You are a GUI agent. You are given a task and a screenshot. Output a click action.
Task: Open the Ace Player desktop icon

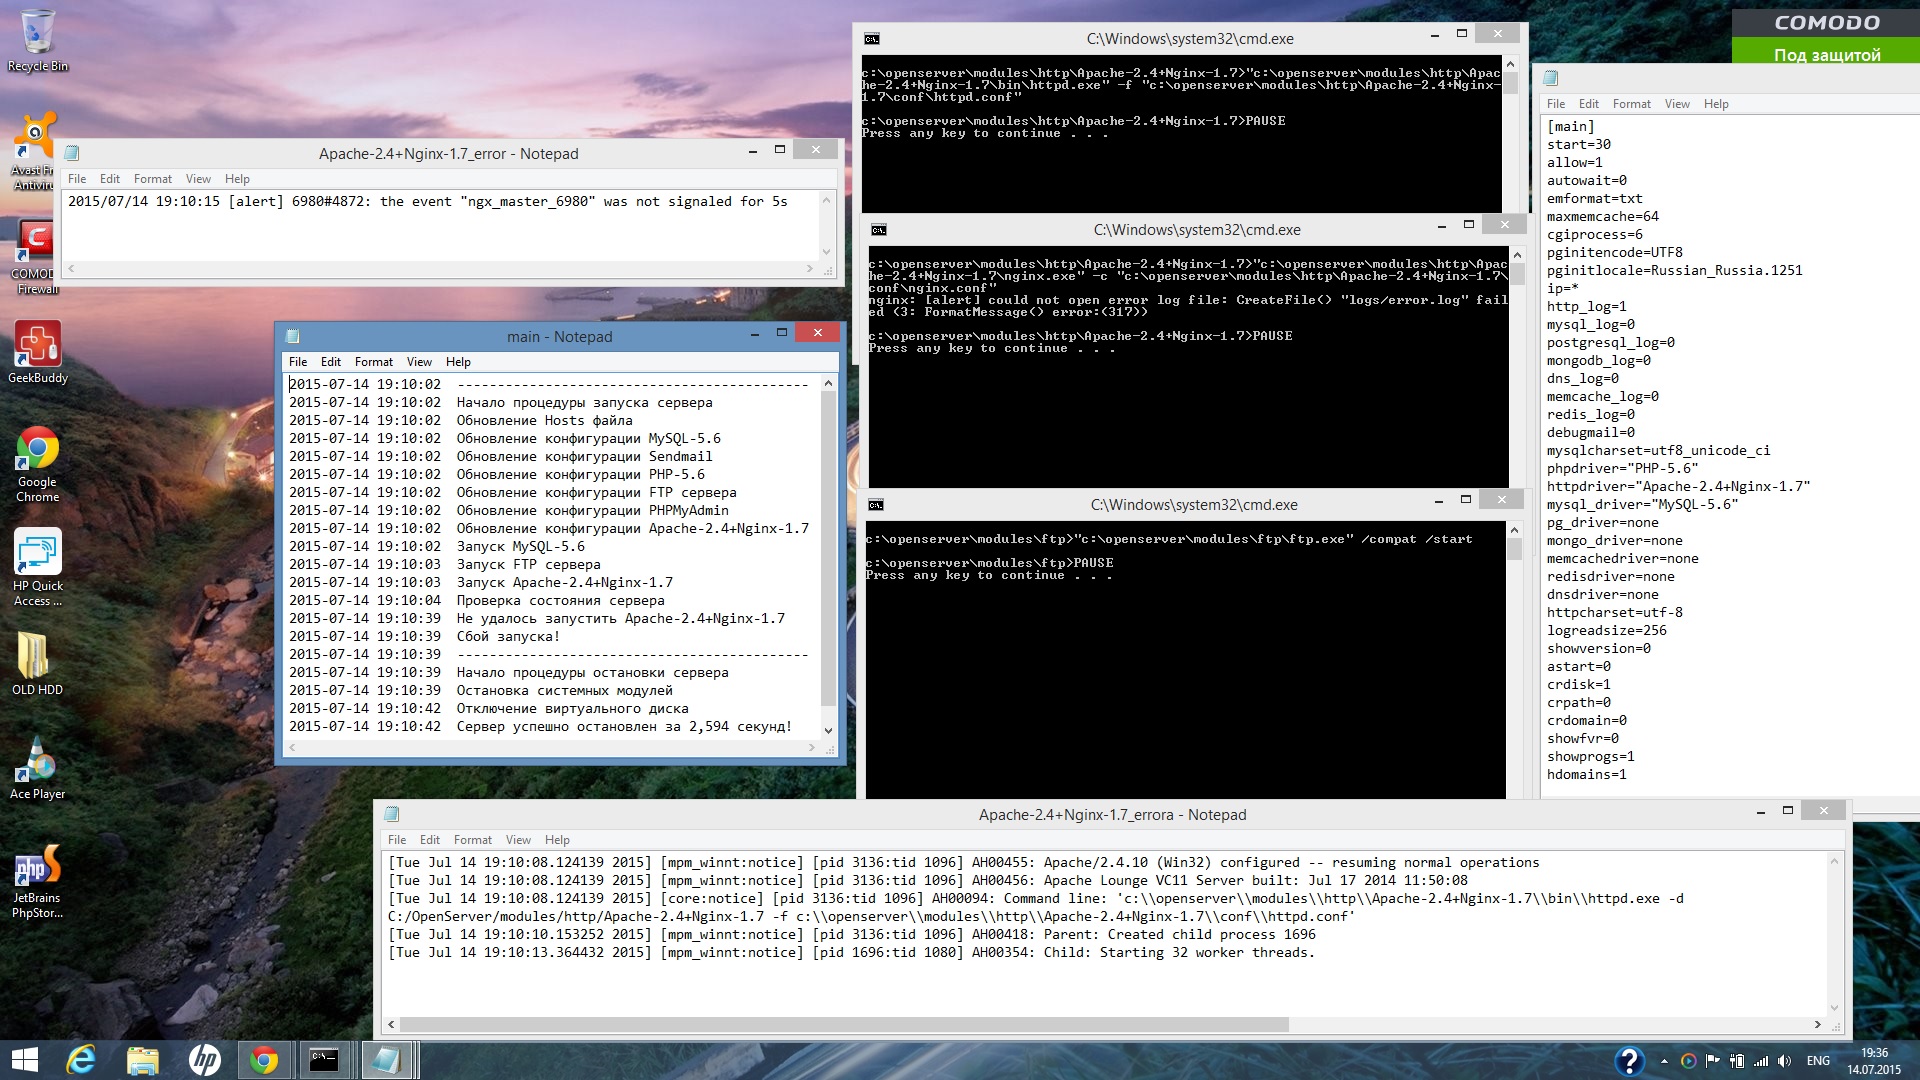point(38,763)
